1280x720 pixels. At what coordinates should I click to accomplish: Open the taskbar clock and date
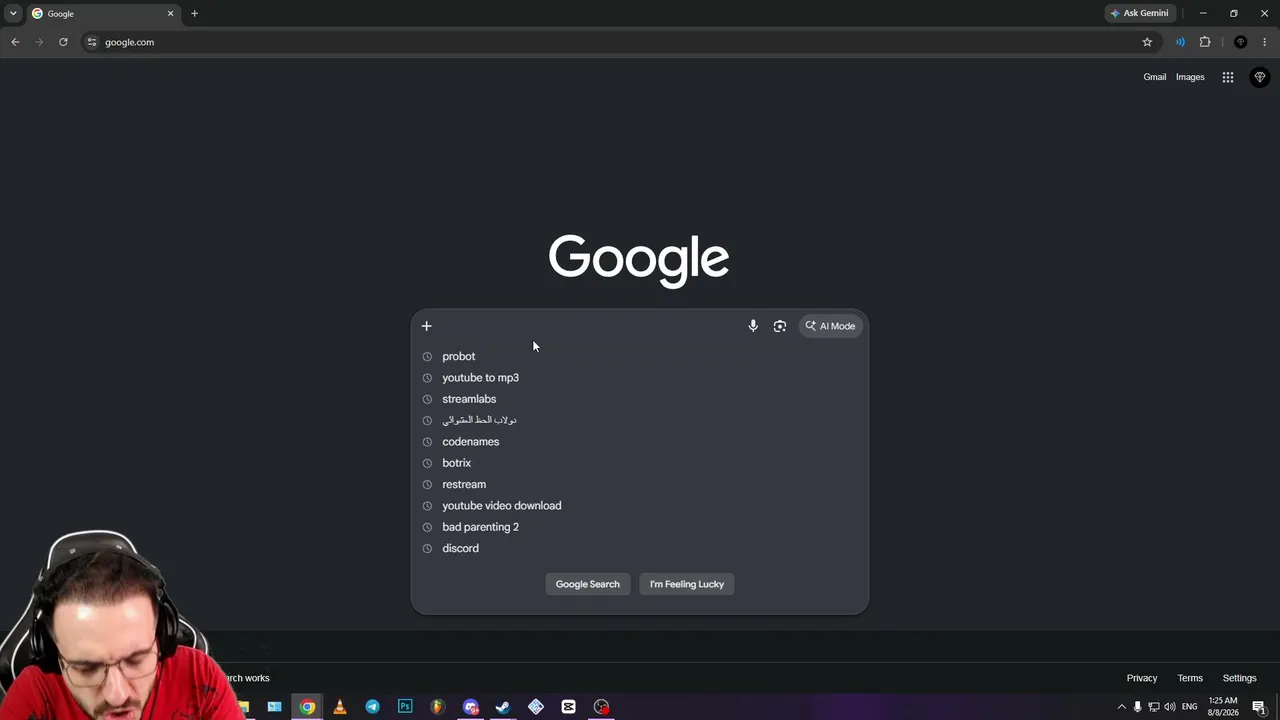tap(1223, 707)
